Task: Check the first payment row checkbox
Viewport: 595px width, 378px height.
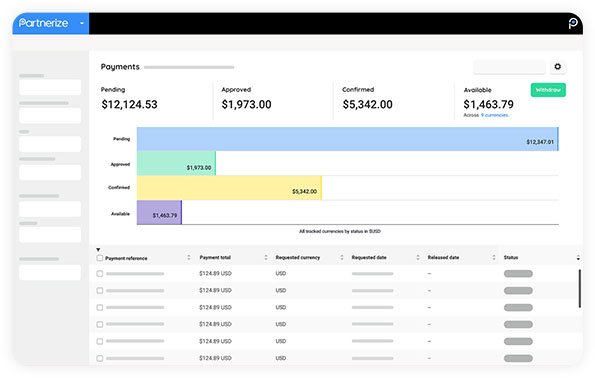Action: [x=100, y=274]
